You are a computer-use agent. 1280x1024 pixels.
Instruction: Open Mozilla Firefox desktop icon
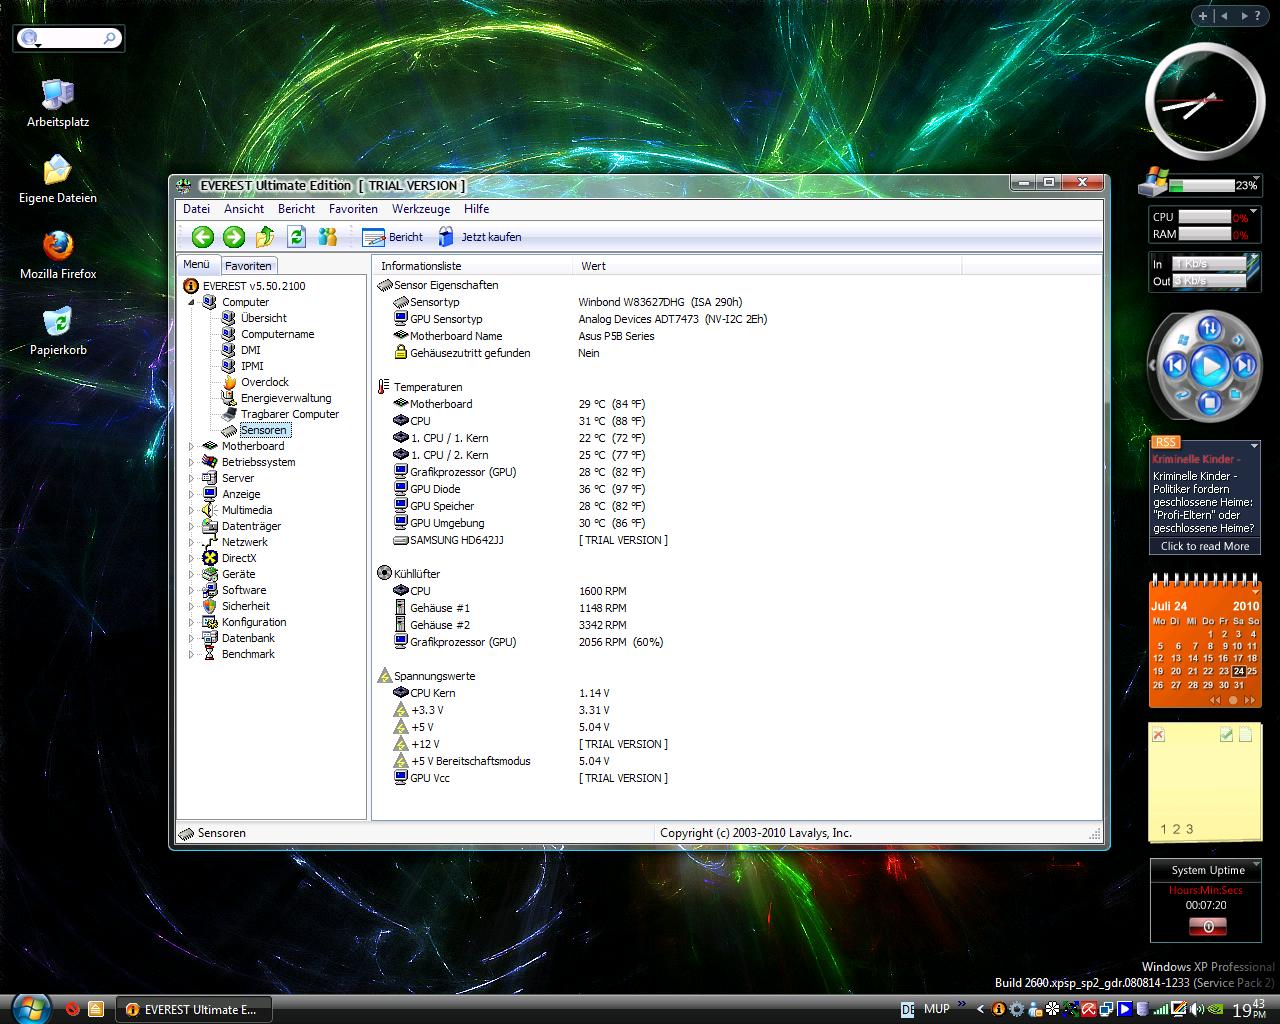pyautogui.click(x=58, y=246)
